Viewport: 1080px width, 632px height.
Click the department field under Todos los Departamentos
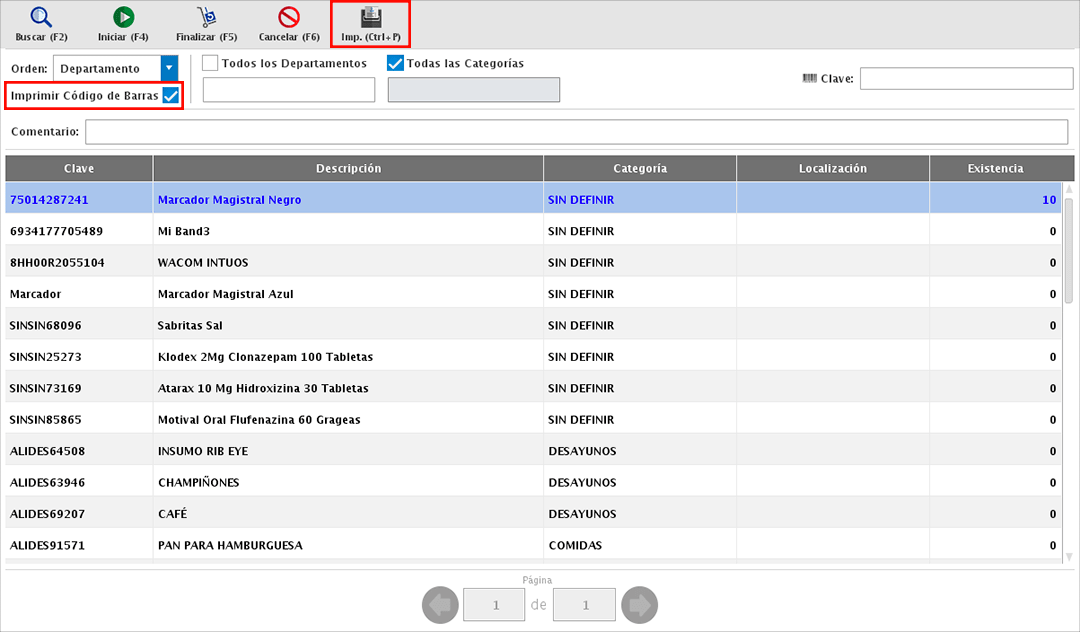point(288,90)
